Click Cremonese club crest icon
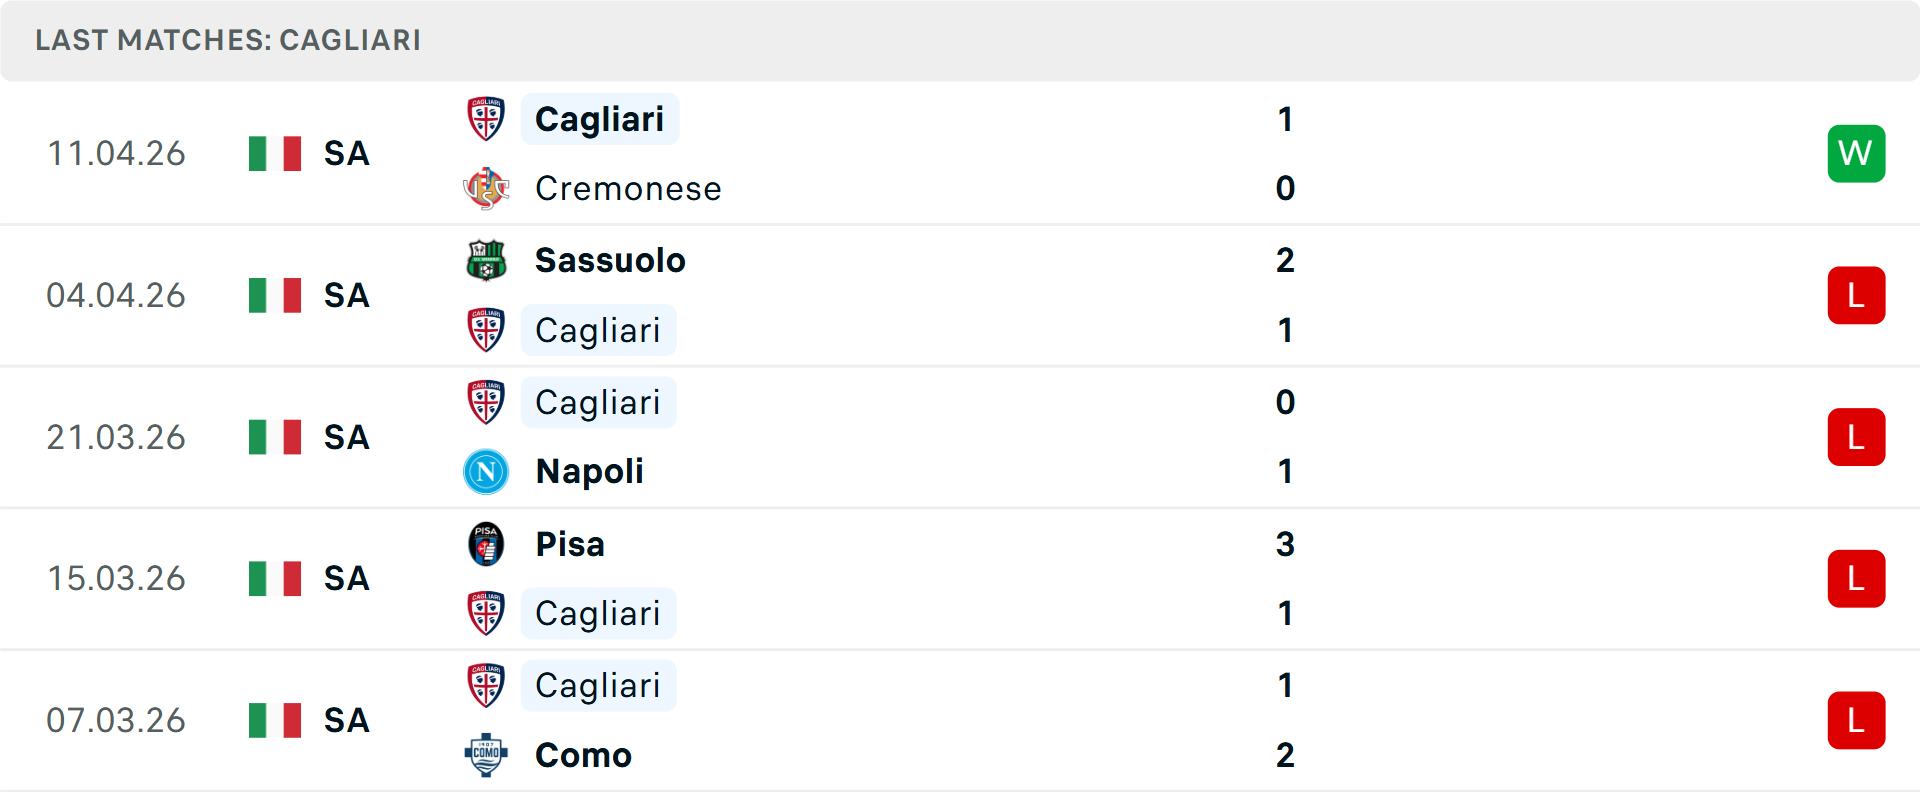The height and width of the screenshot is (792, 1920). pyautogui.click(x=486, y=188)
